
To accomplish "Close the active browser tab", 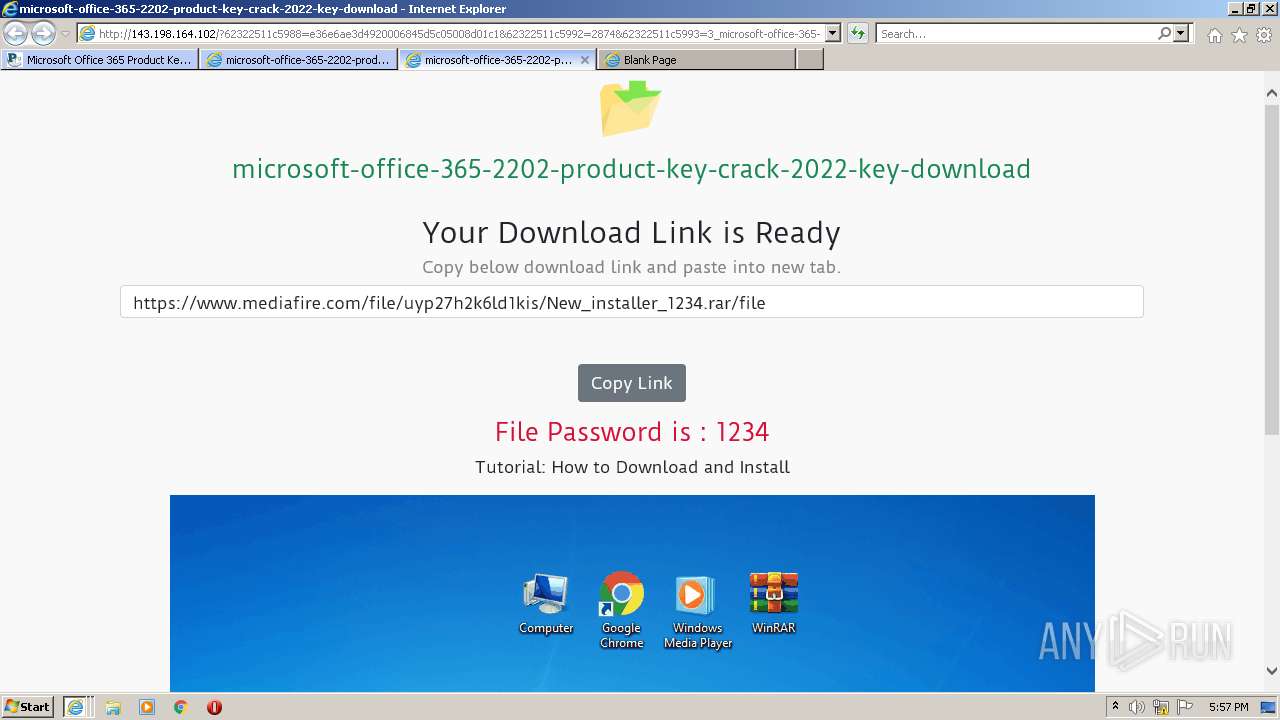I will pyautogui.click(x=585, y=60).
